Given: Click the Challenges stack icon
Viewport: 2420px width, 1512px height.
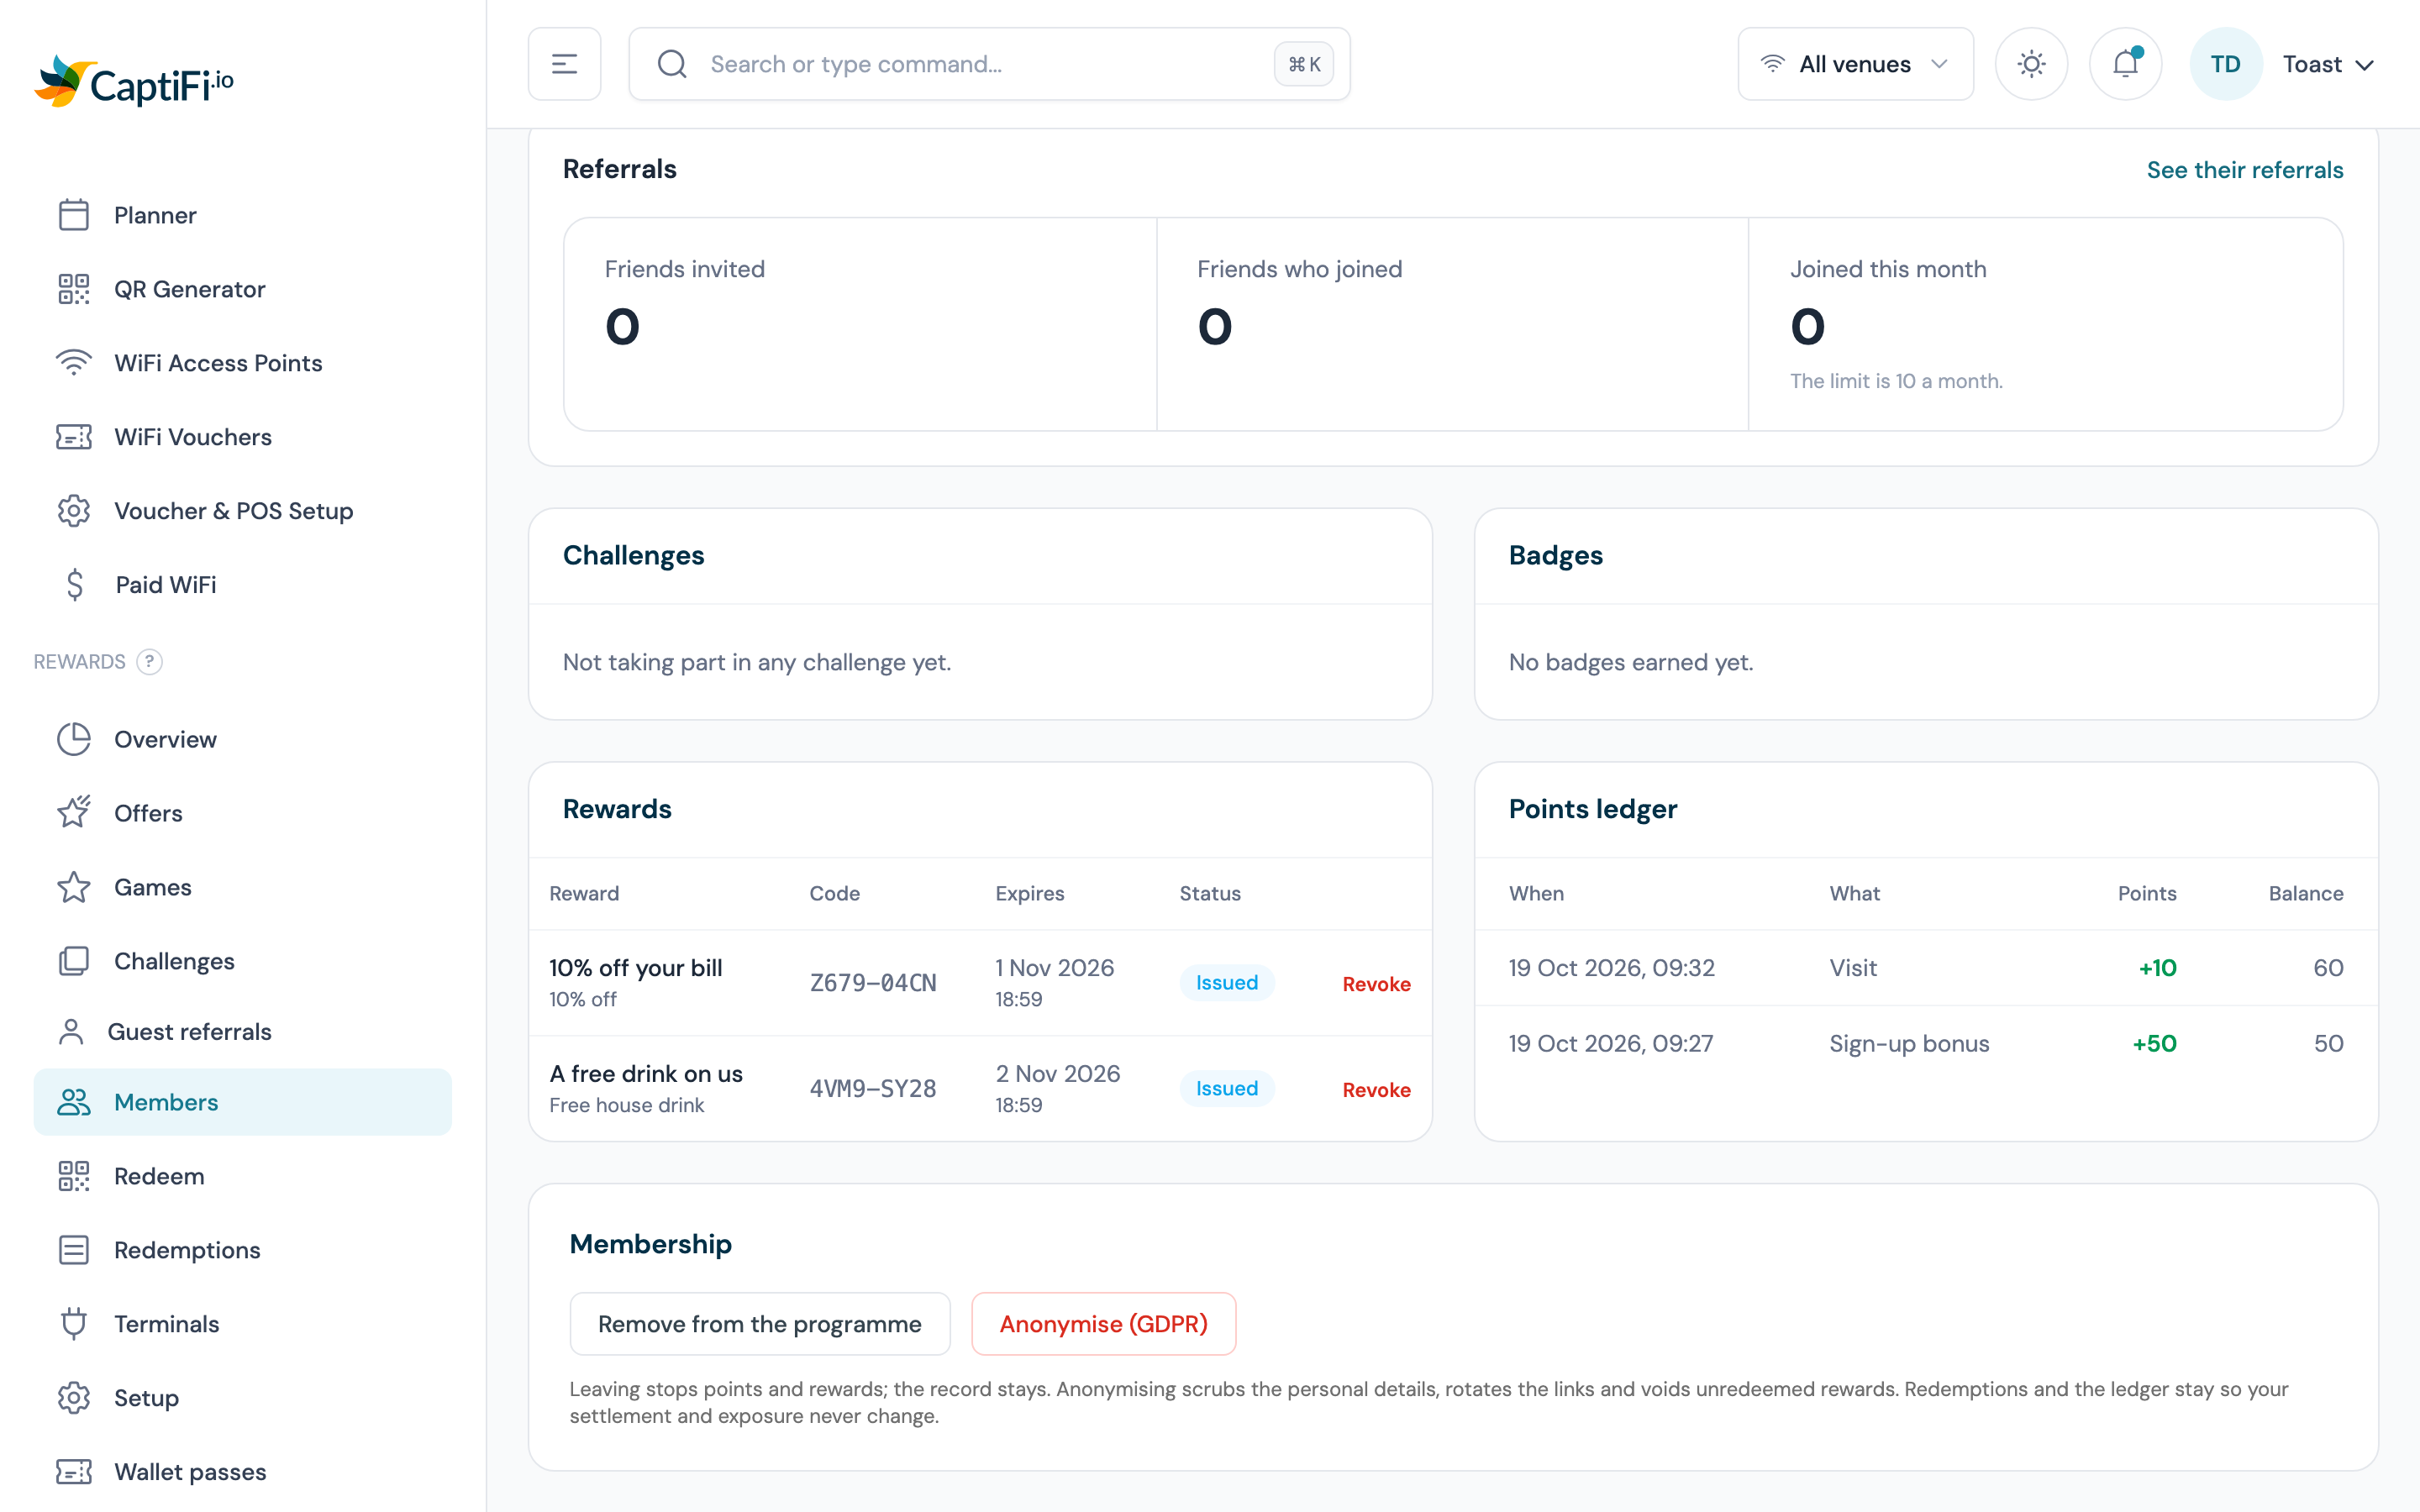Looking at the screenshot, I should (74, 961).
